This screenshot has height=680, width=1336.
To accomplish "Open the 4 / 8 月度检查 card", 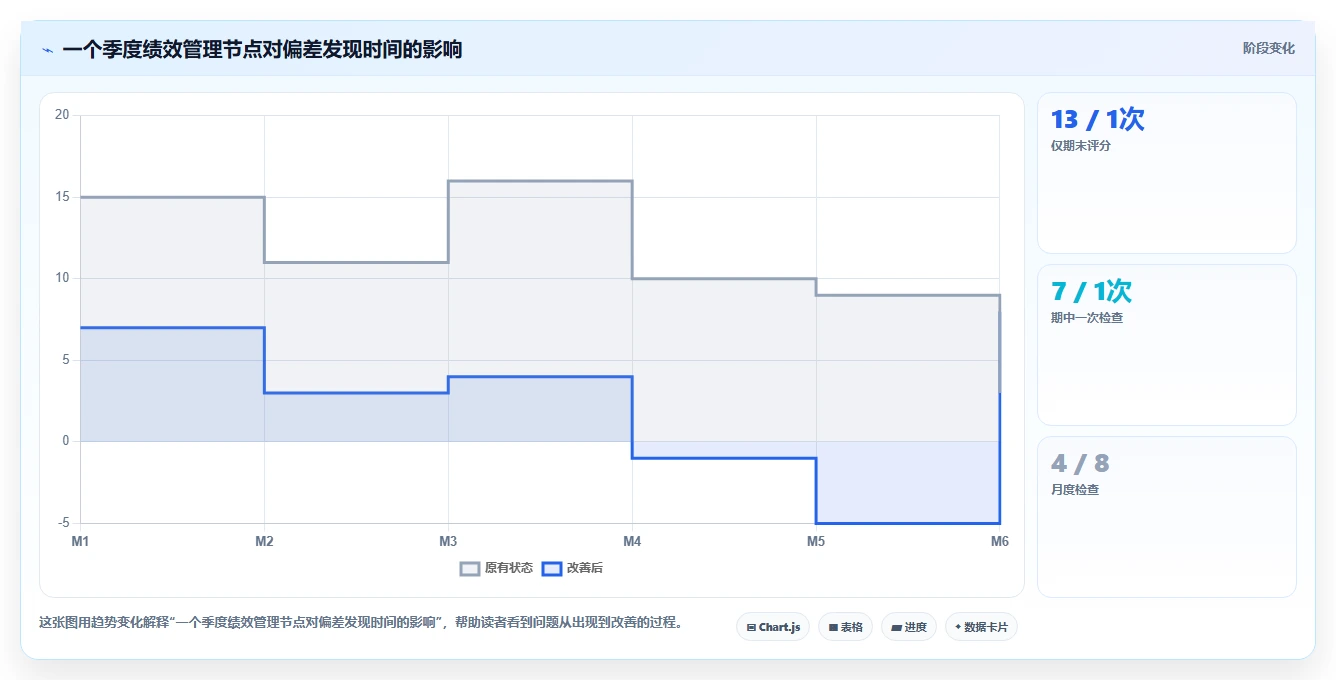I will 1167,517.
